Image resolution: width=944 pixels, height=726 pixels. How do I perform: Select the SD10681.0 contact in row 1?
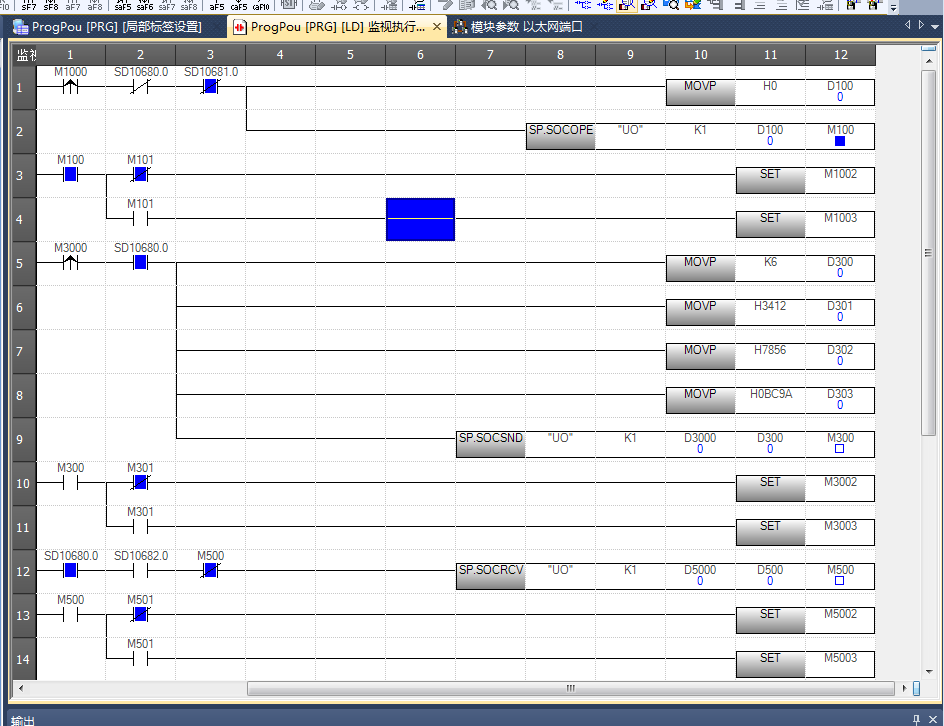click(210, 86)
